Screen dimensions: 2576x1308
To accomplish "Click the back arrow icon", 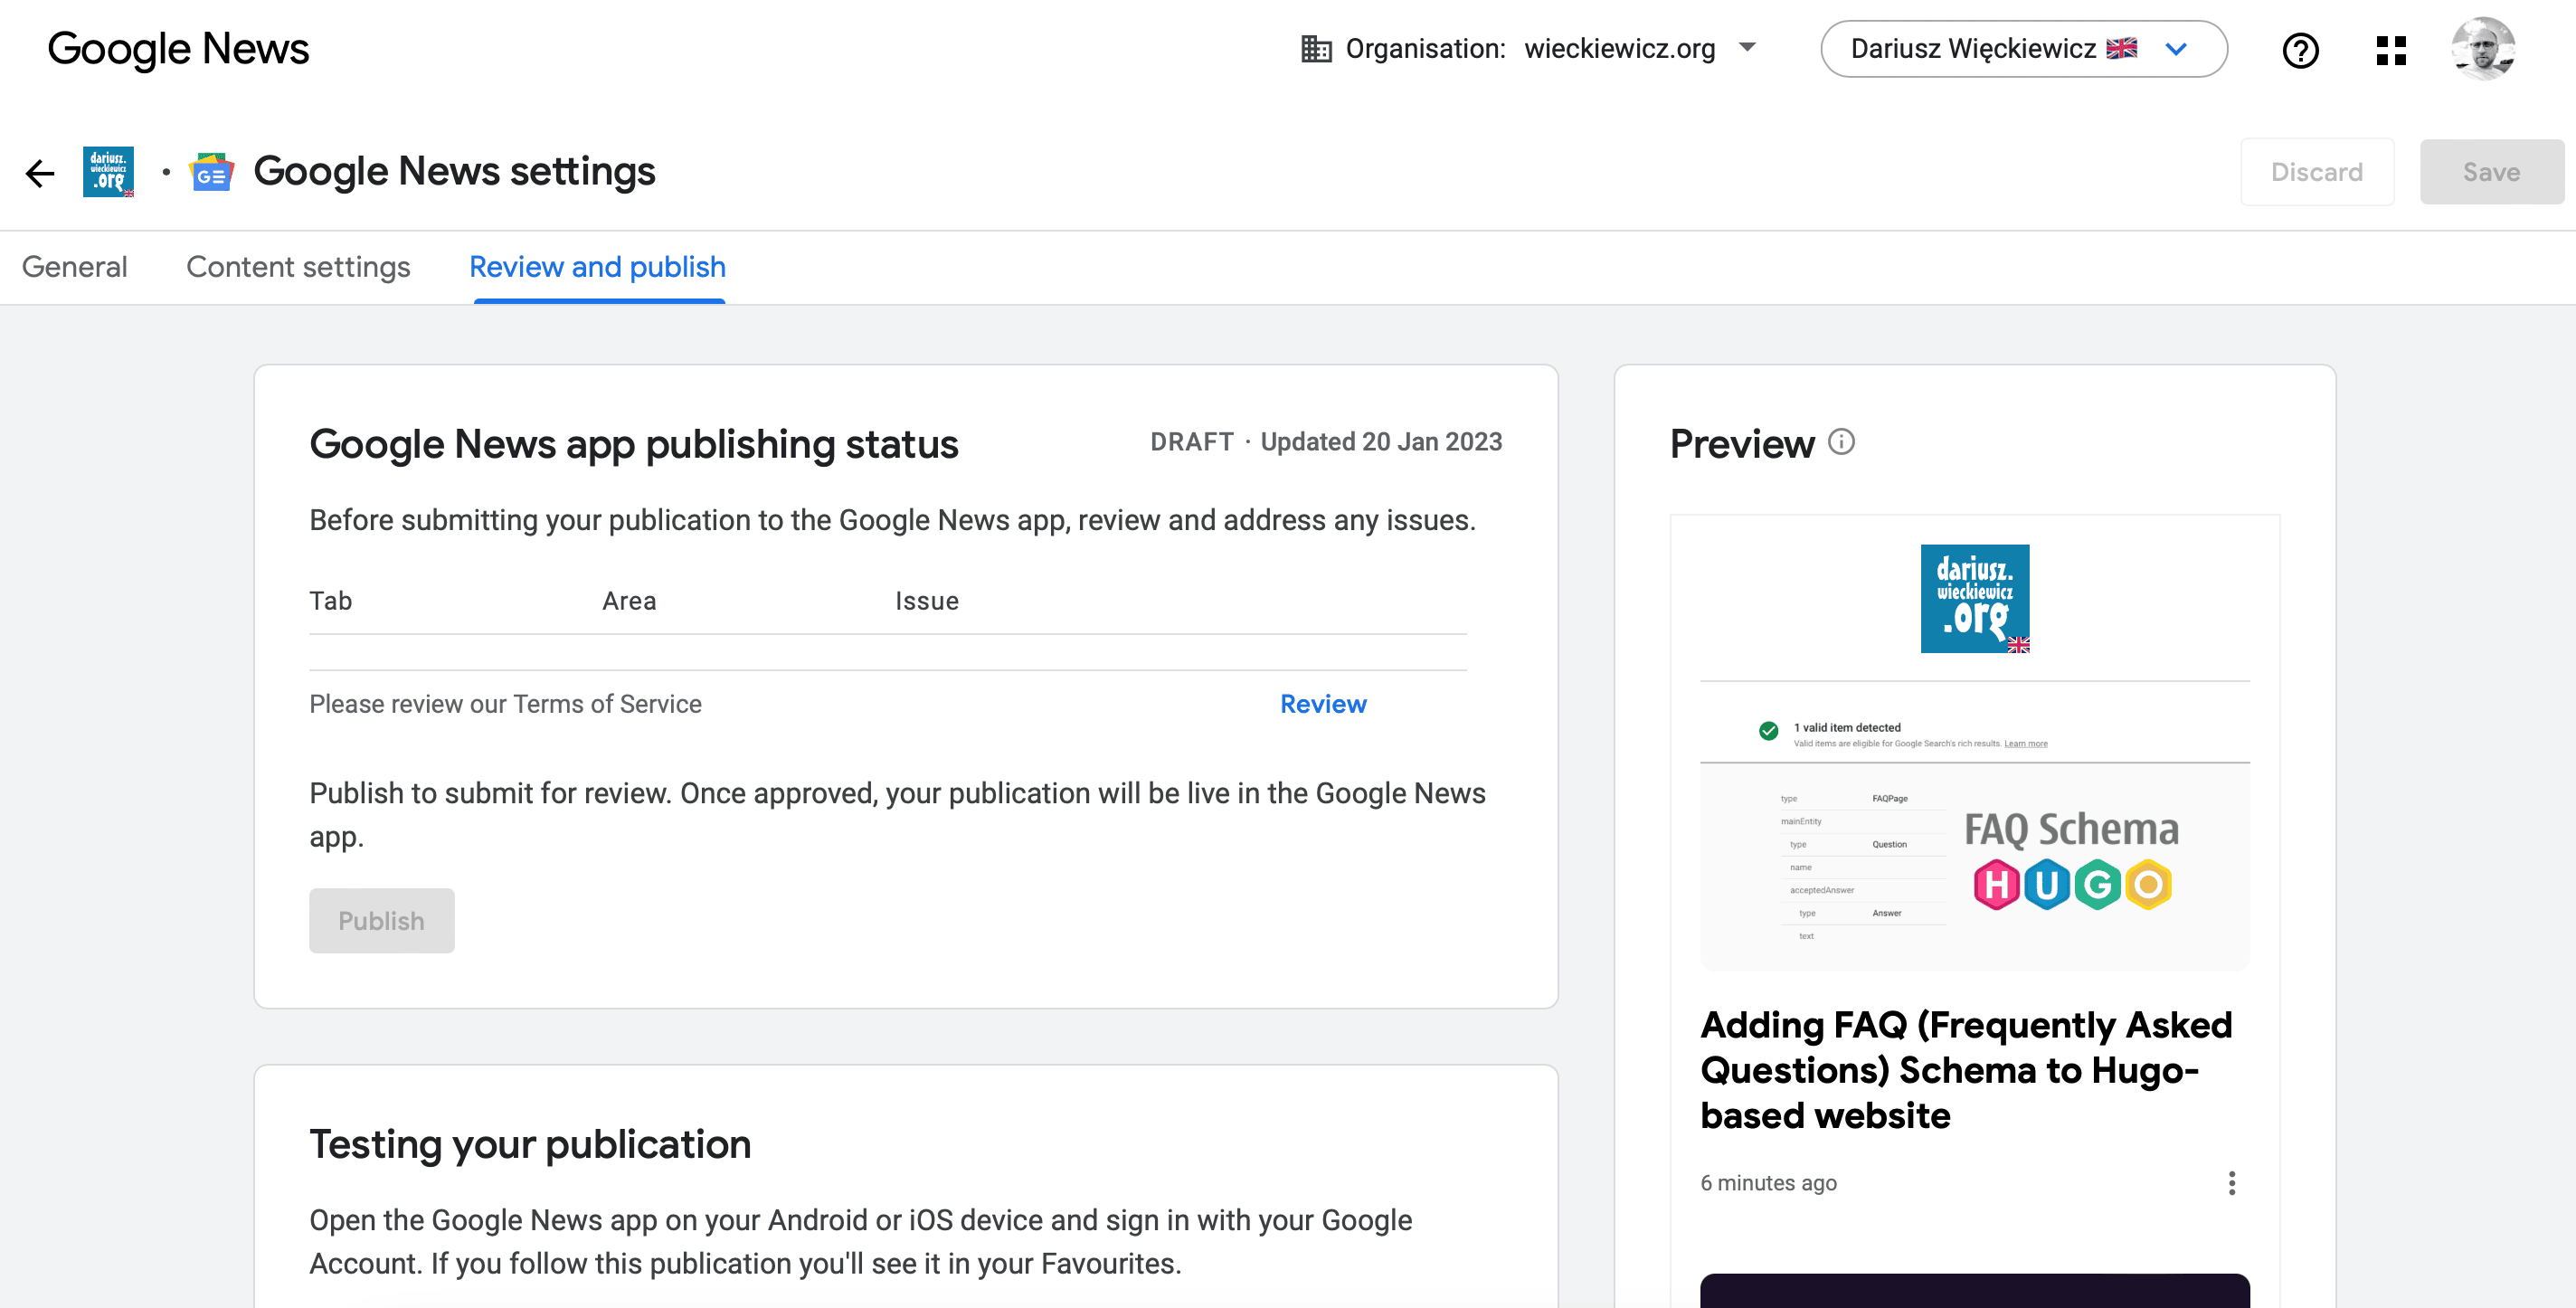I will [40, 173].
